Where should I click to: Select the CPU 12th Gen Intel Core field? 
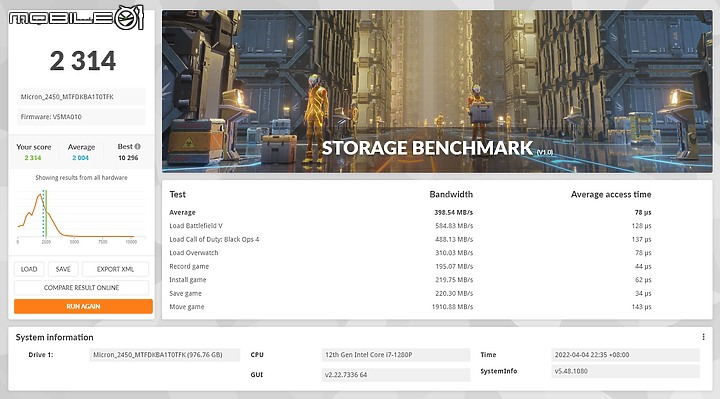pos(396,355)
